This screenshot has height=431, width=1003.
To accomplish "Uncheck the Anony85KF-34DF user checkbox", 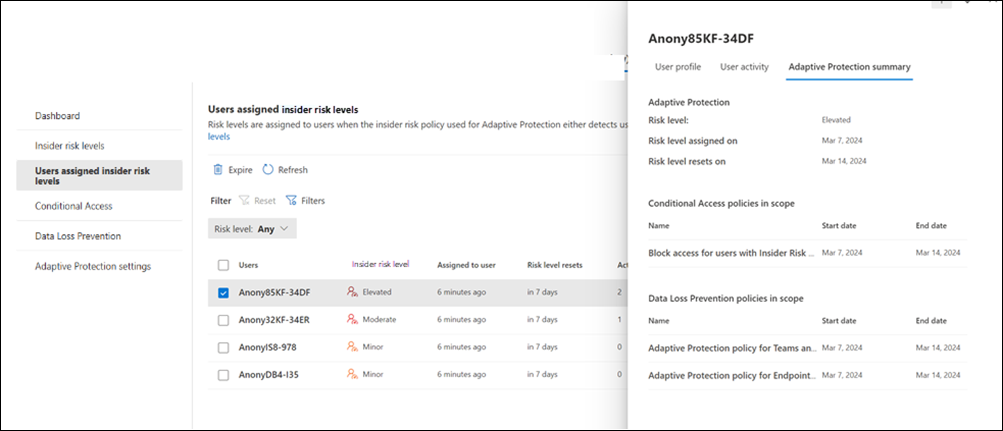I will [x=223, y=292].
